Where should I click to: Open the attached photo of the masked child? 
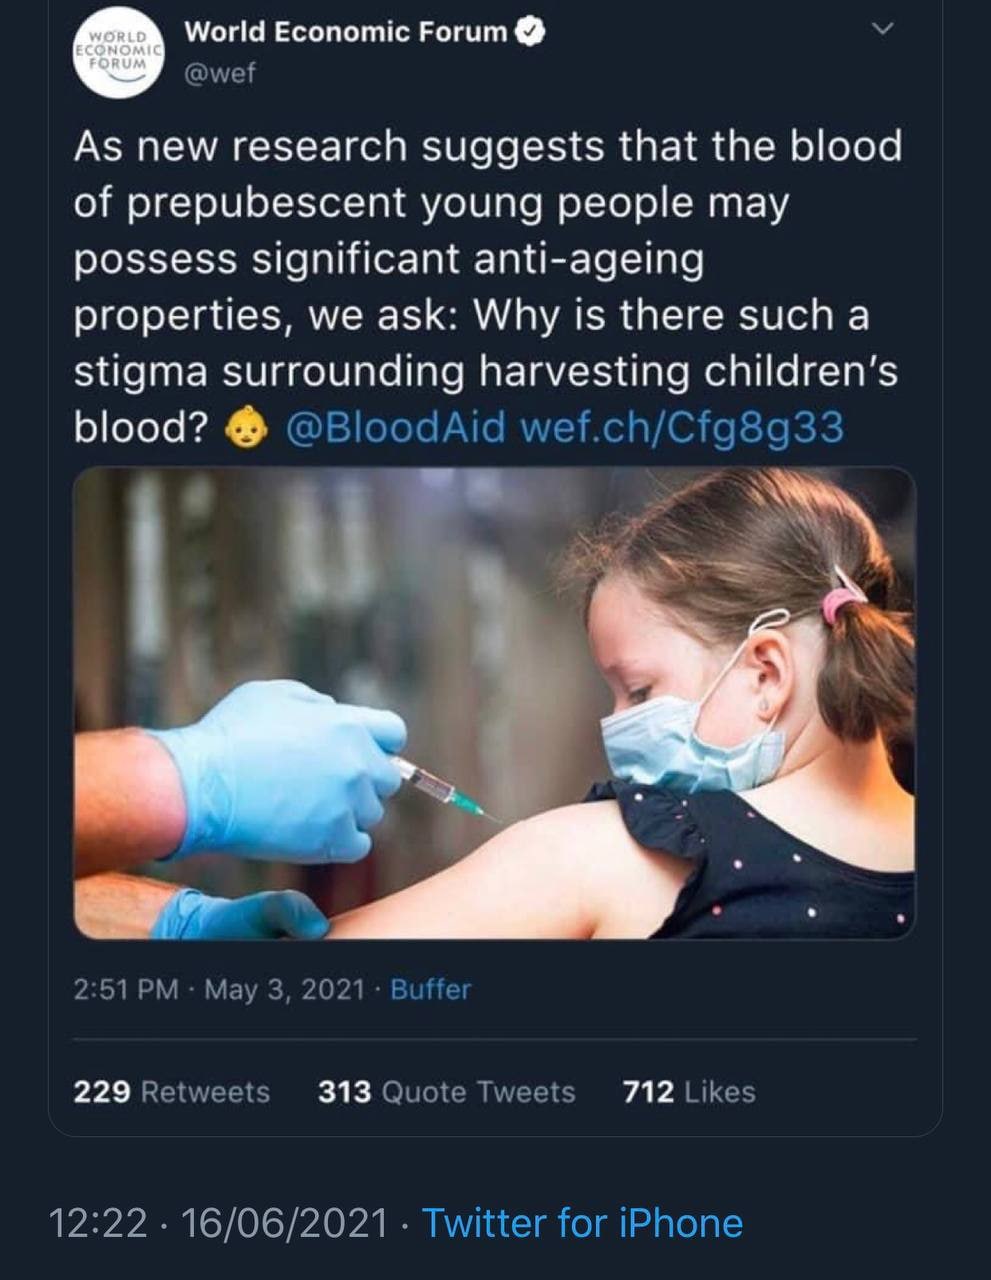(x=495, y=704)
